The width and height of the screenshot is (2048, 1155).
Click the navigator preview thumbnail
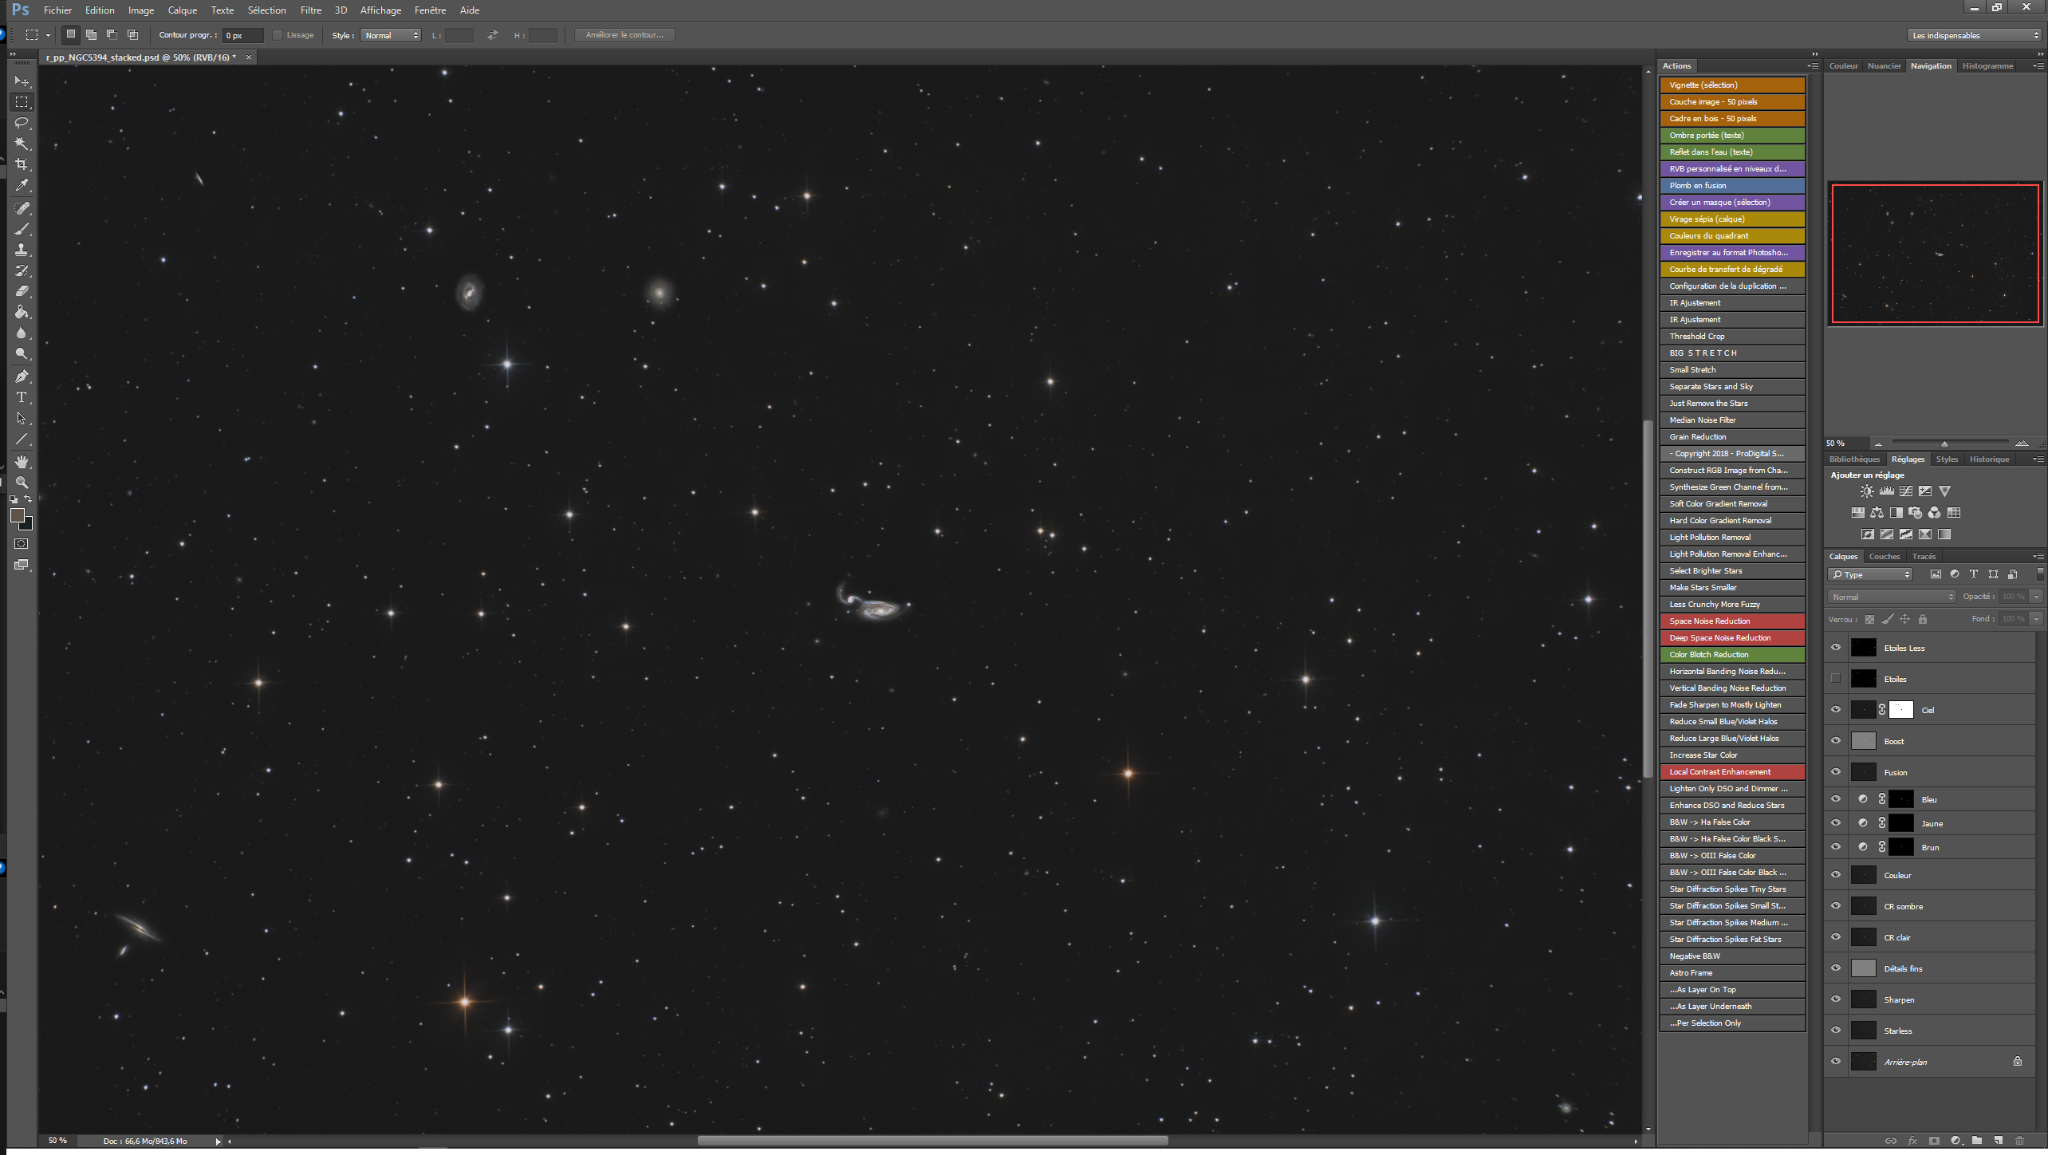[x=1935, y=254]
